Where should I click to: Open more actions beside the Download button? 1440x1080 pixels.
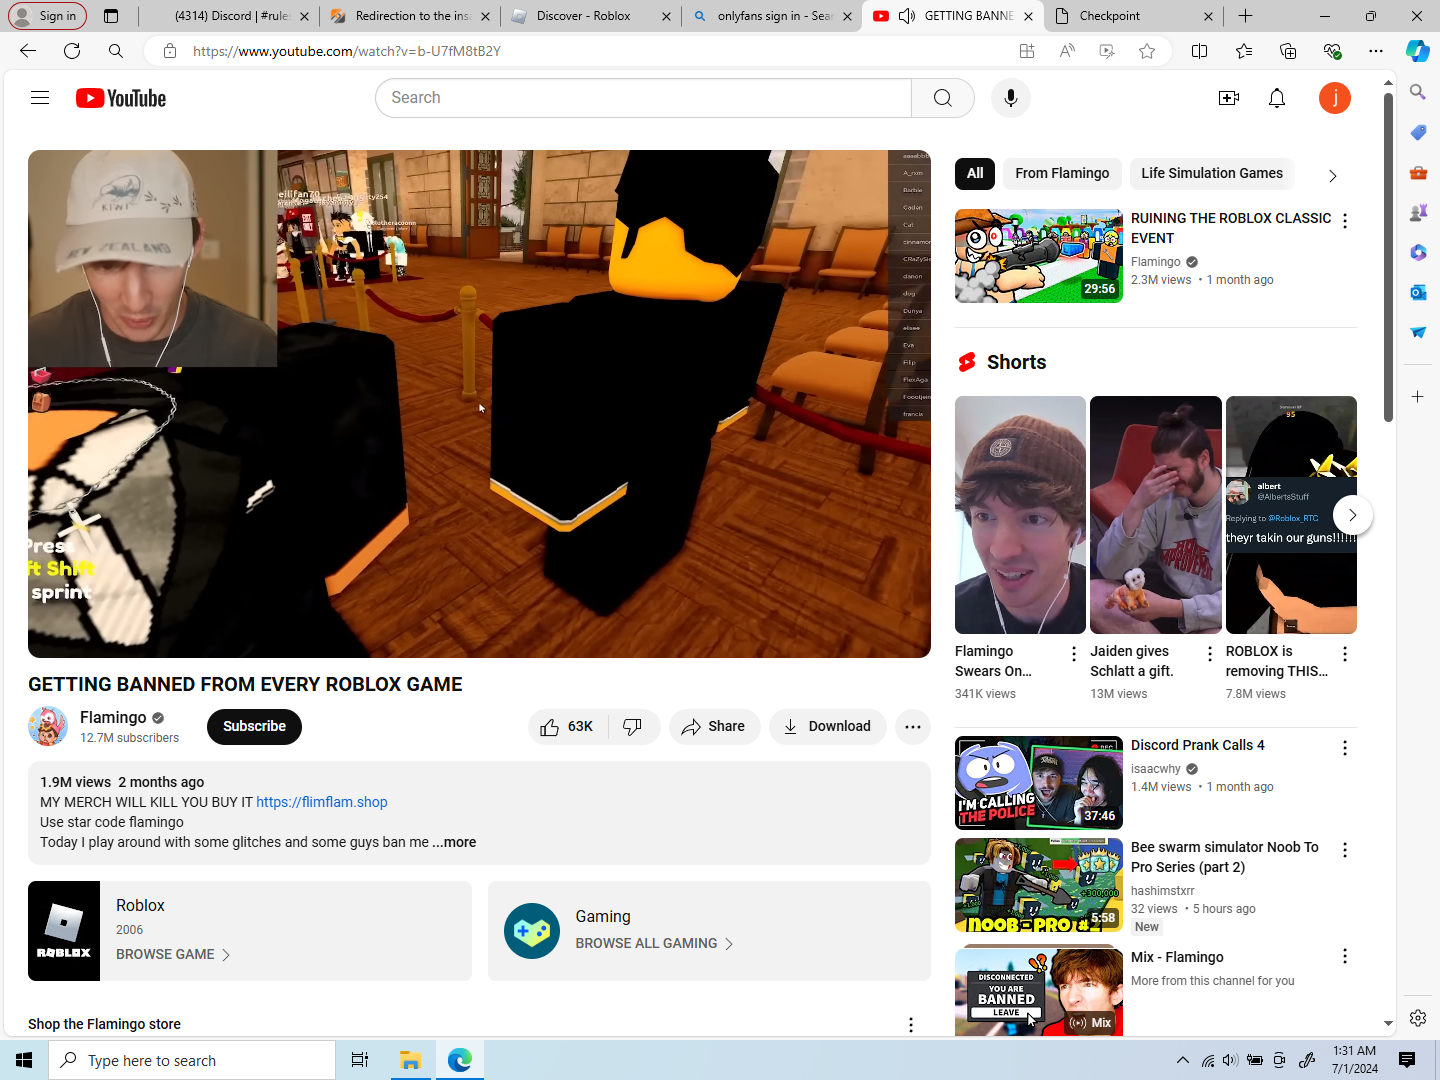[913, 727]
